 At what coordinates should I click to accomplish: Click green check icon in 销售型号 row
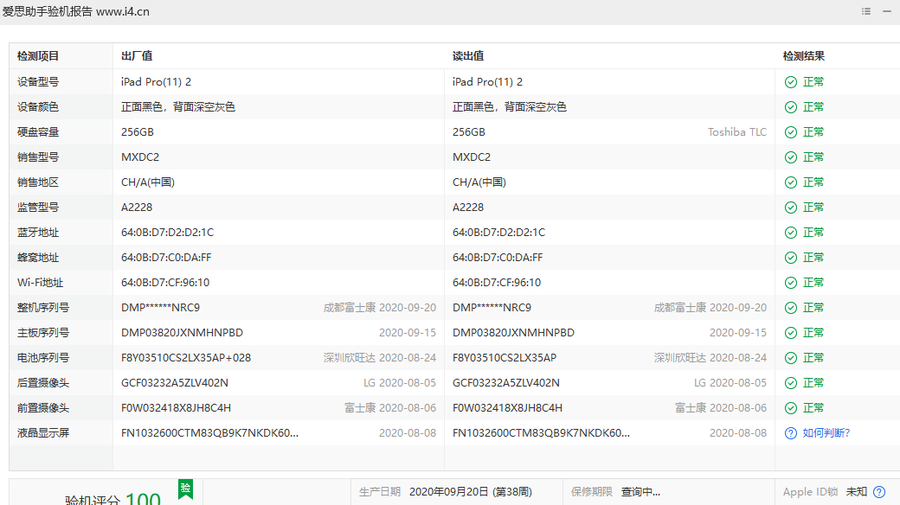coord(791,157)
